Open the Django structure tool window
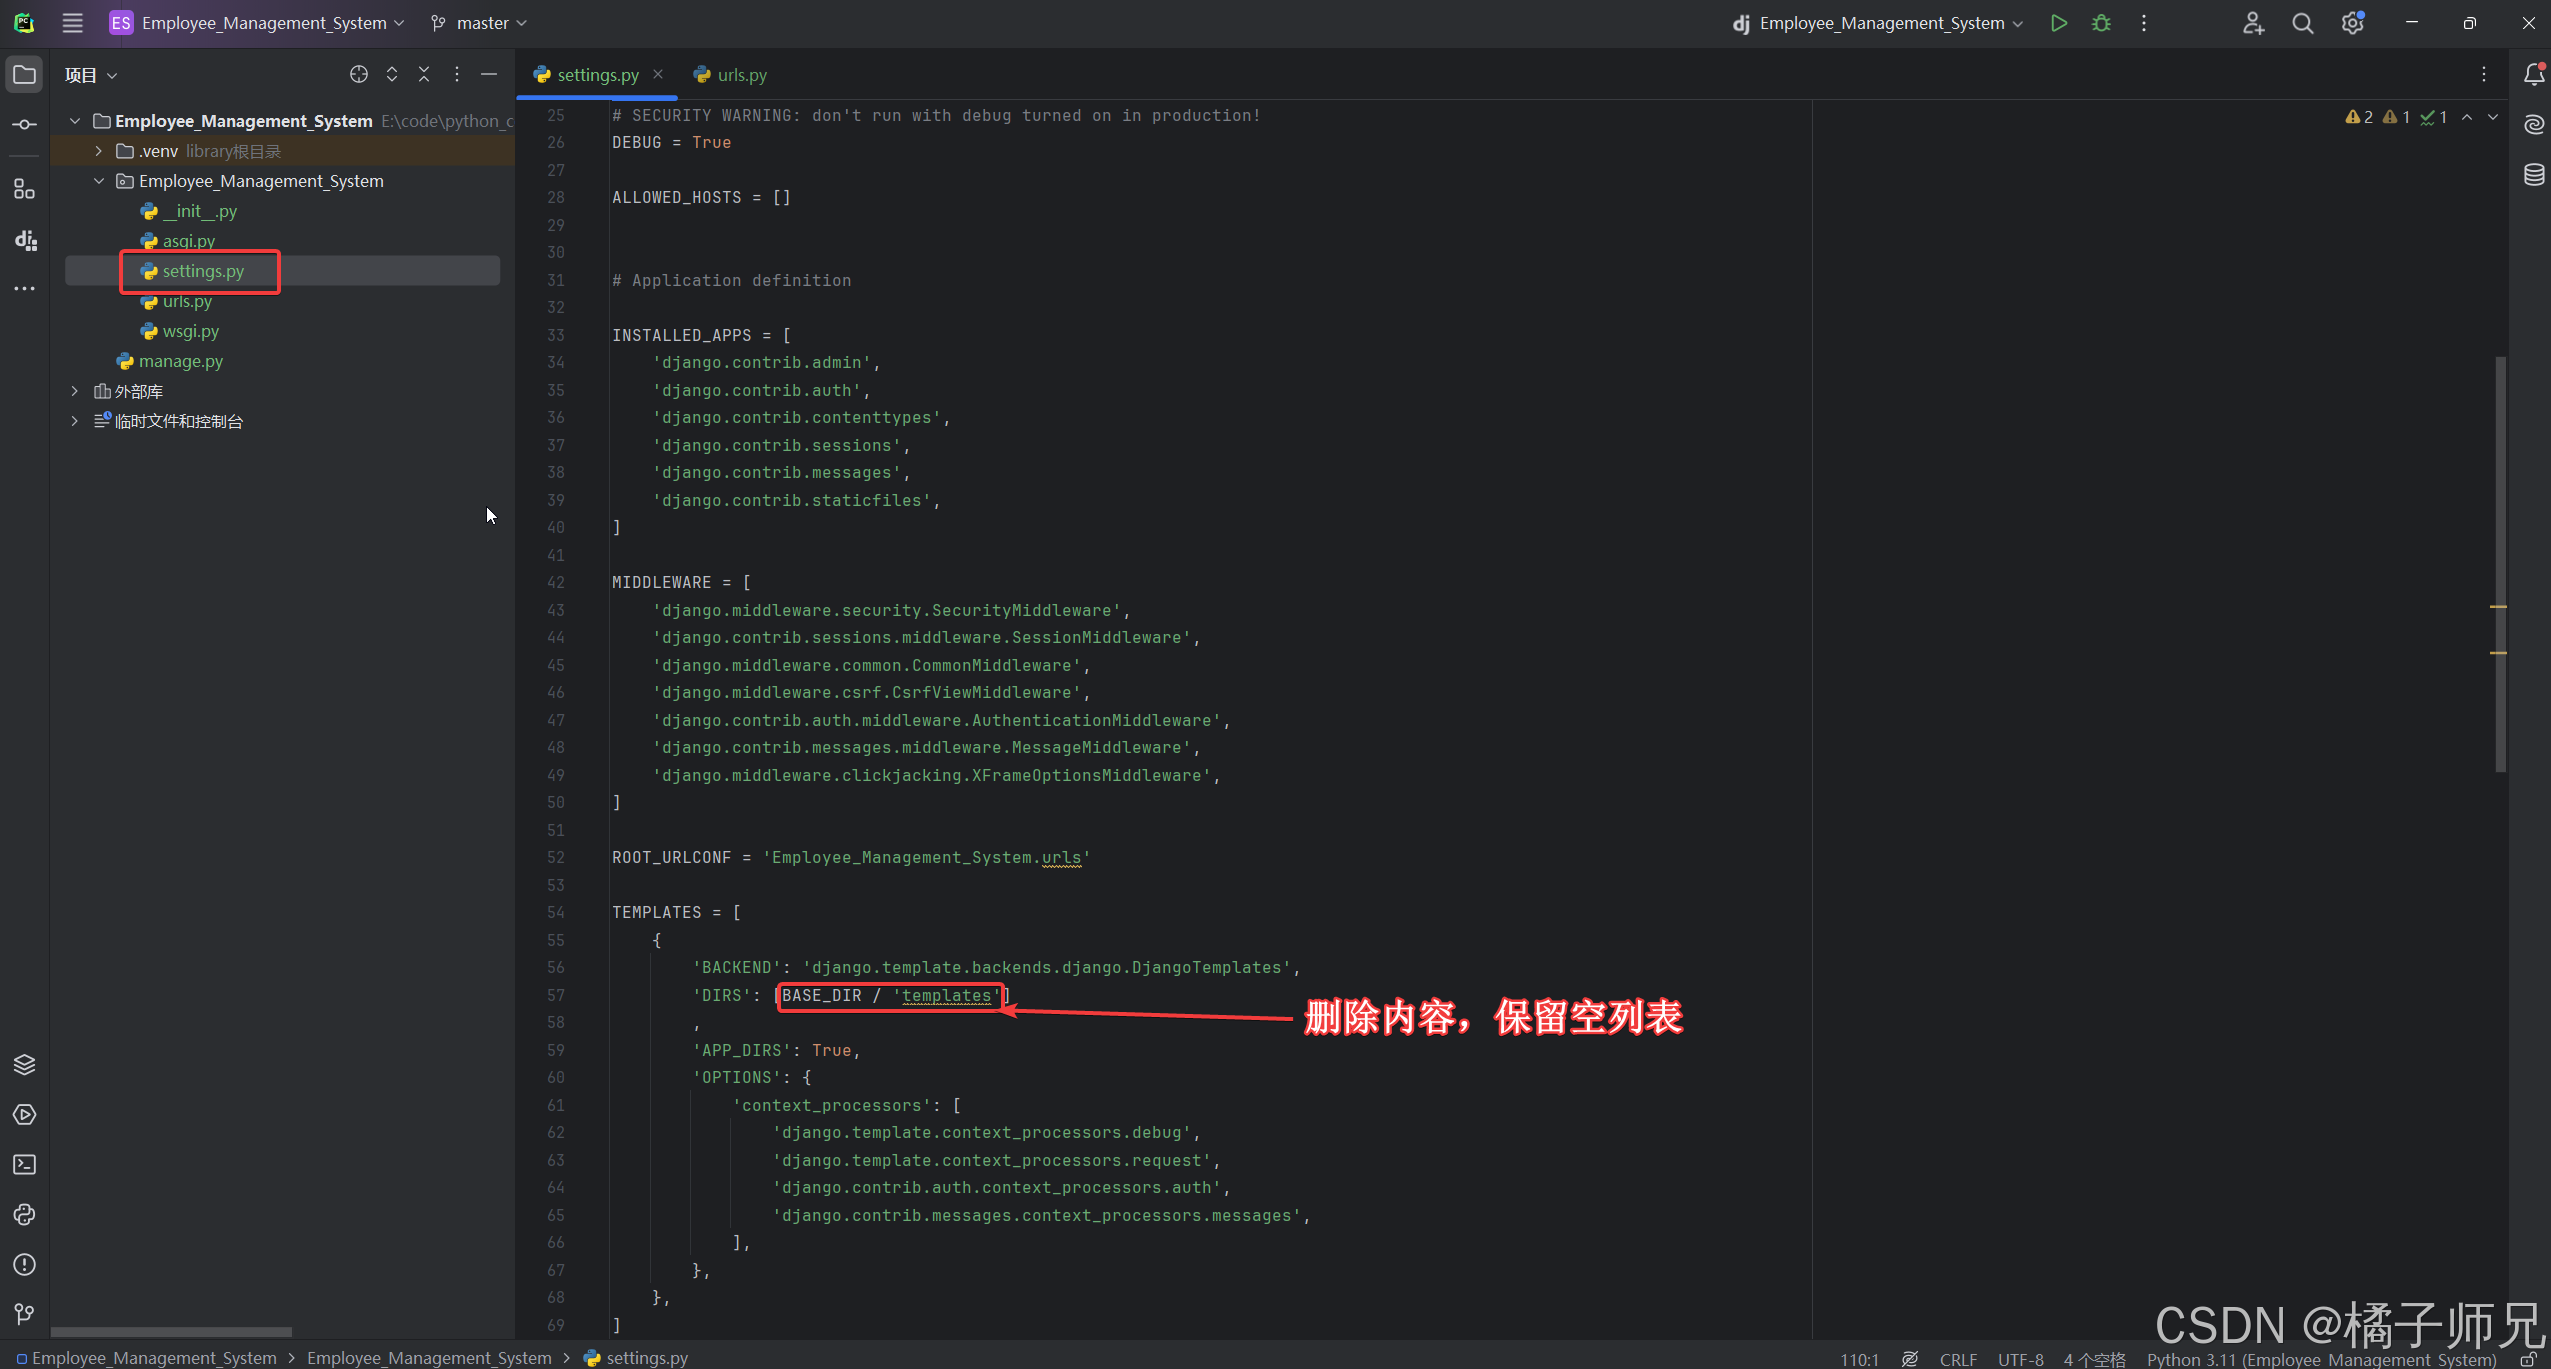This screenshot has width=2551, height=1369. coord(24,240)
